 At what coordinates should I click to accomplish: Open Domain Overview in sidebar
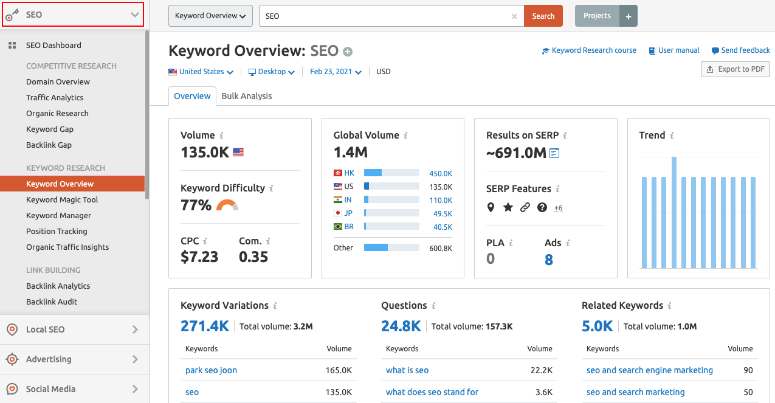click(x=58, y=82)
